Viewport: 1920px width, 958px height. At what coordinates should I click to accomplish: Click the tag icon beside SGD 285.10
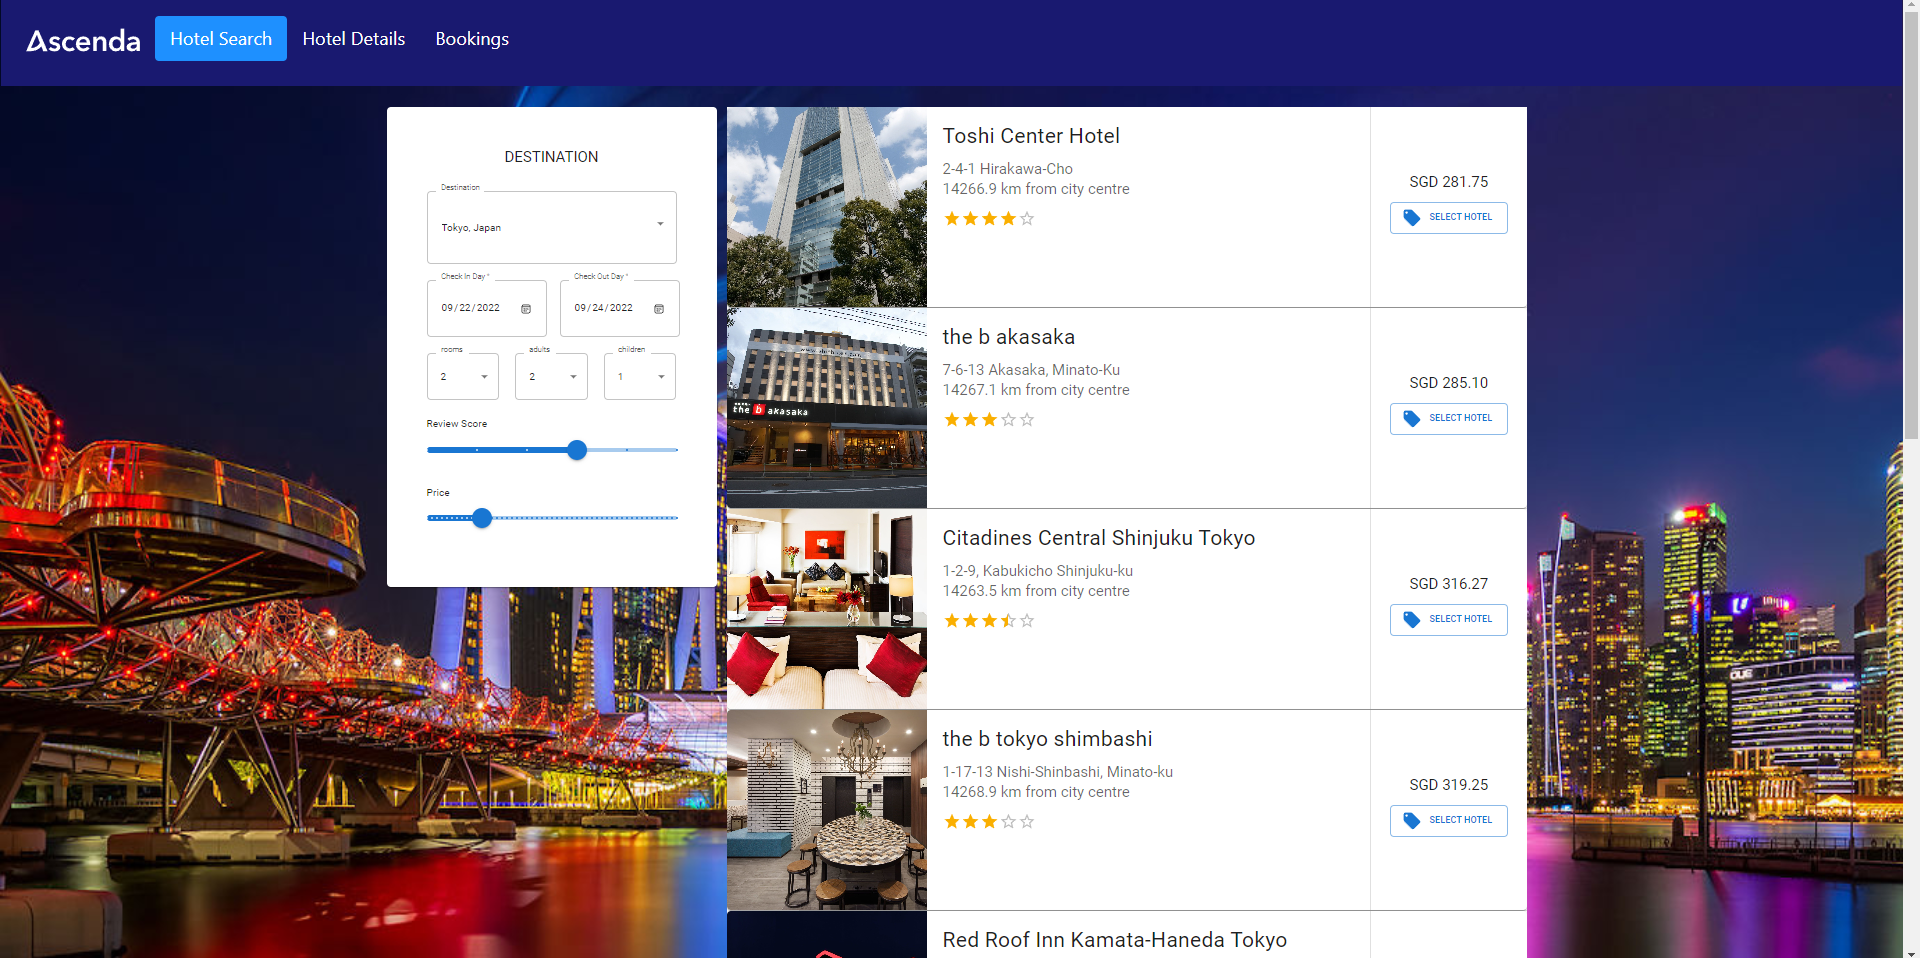(x=1412, y=419)
